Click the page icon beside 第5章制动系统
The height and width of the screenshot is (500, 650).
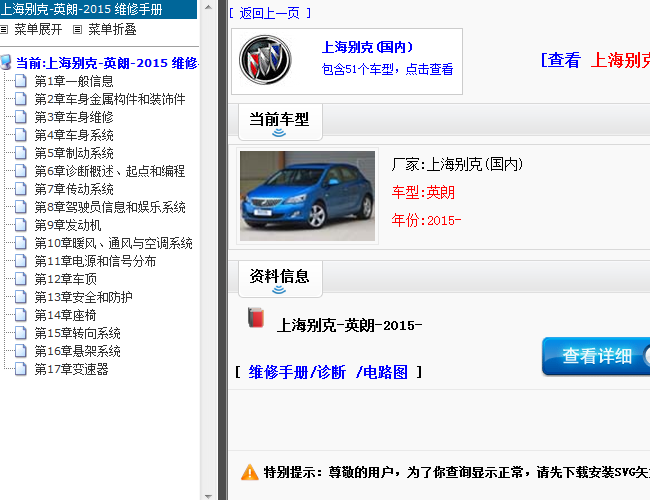(x=21, y=153)
